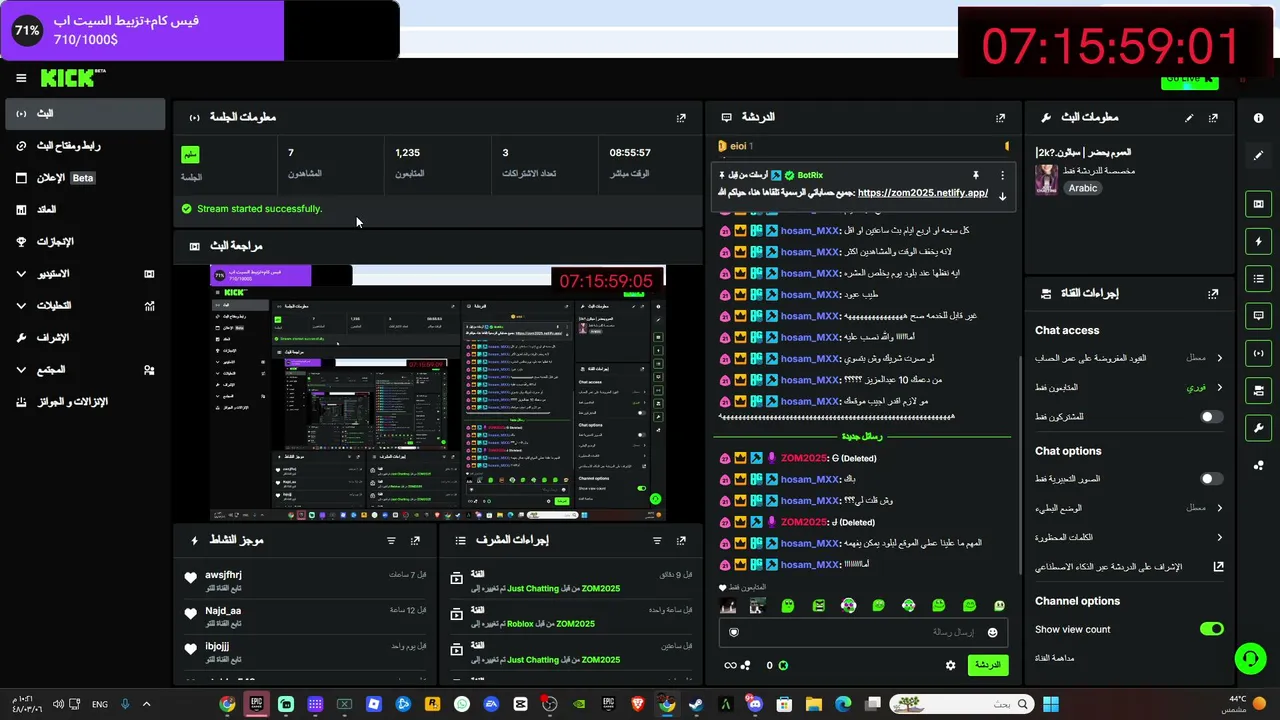The width and height of the screenshot is (1280, 720).
Task: Pop out the معلومات الجلسة session info panel
Action: 681,117
